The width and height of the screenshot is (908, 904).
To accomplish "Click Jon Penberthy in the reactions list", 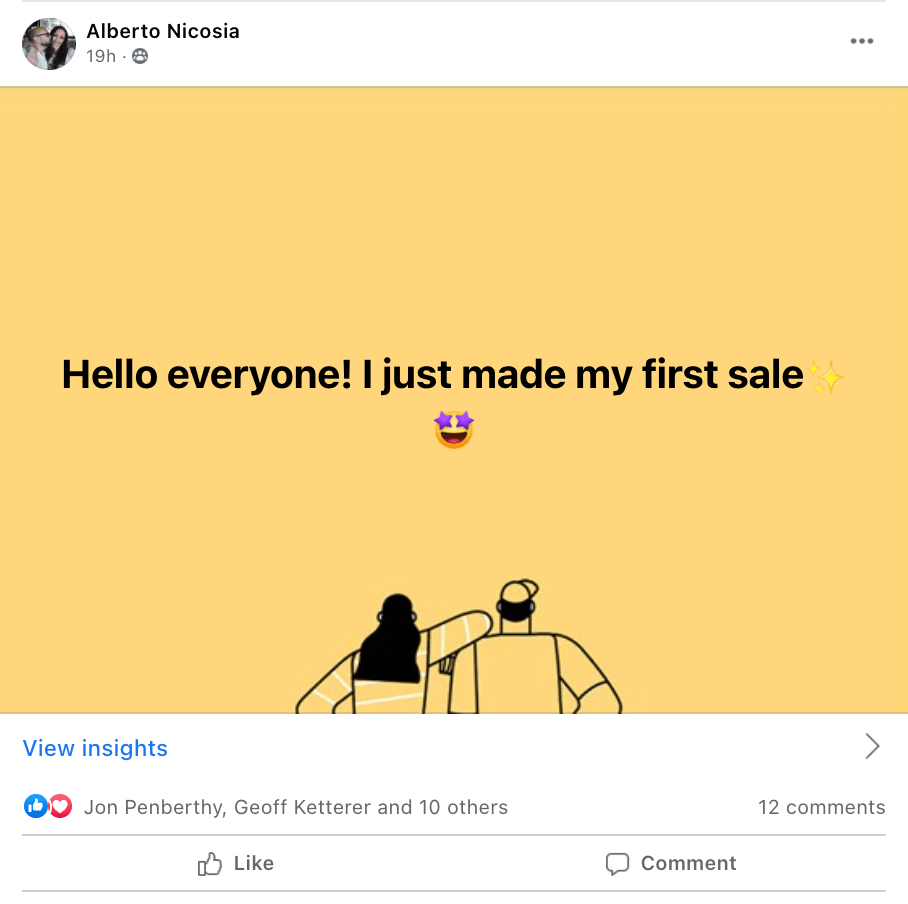I will tap(153, 807).
